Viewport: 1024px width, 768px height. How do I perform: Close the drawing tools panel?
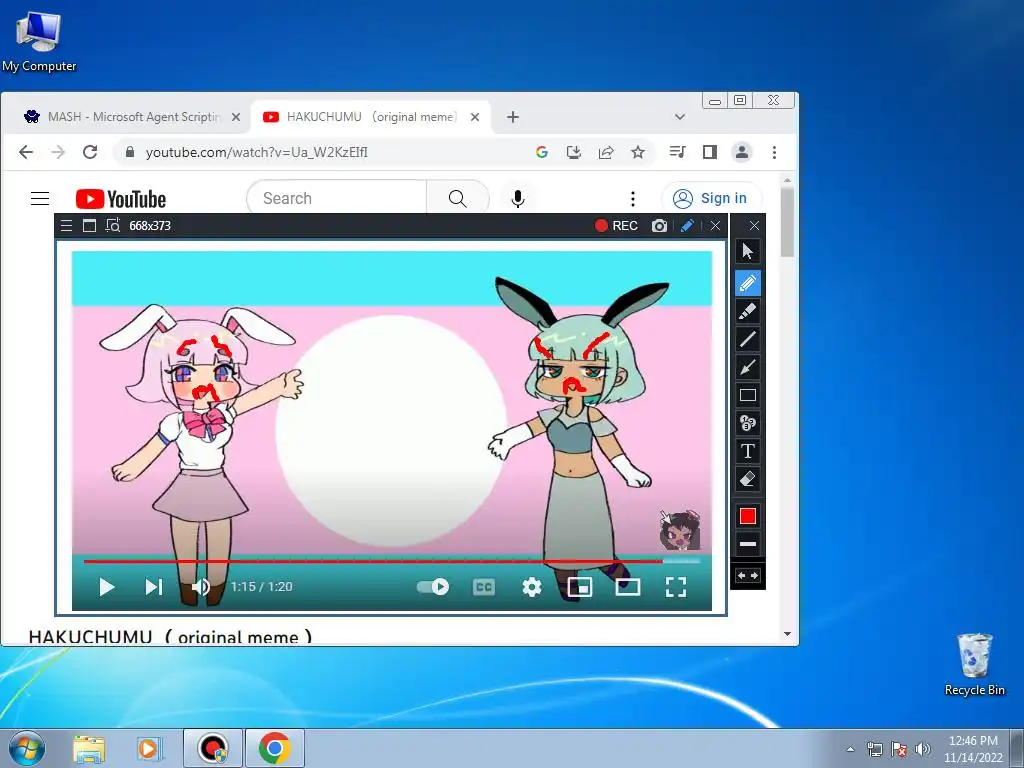click(x=754, y=225)
